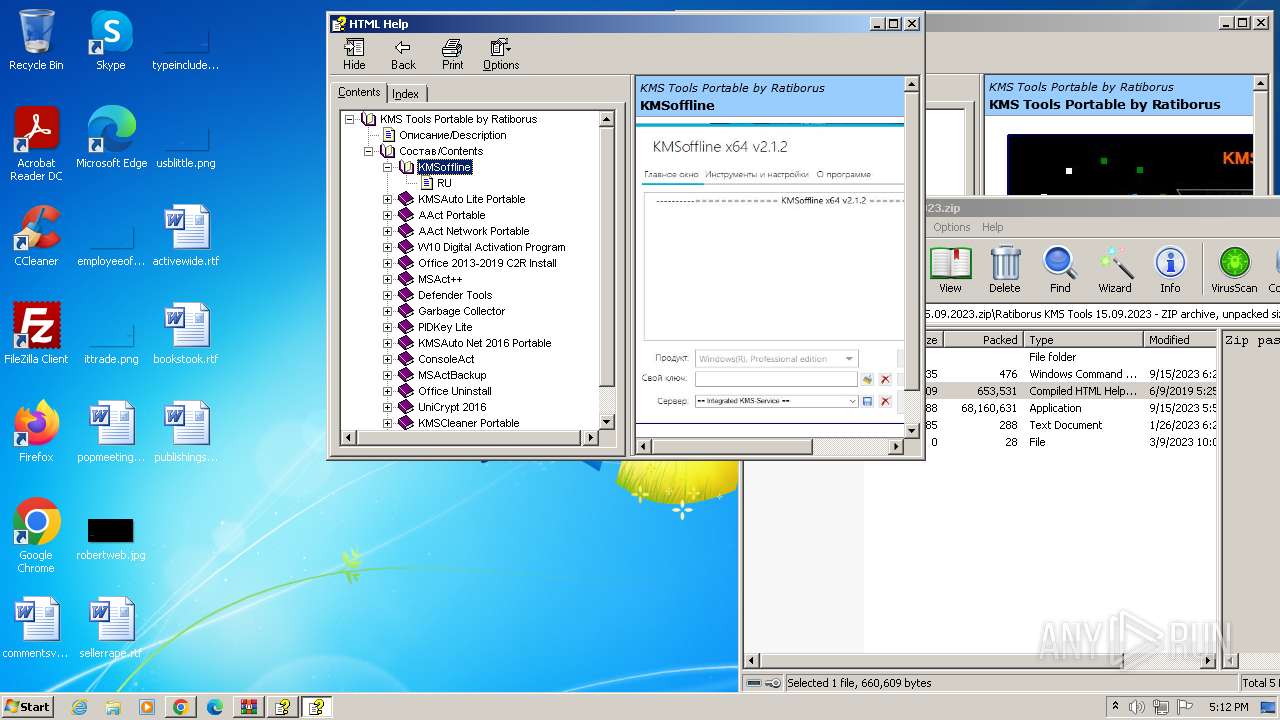This screenshot has height=720, width=1280.
Task: Select the bookstook.rtf desktop file
Action: pos(186,334)
